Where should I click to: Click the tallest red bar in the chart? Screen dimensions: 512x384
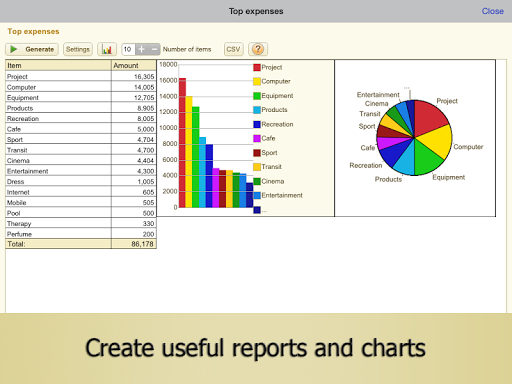click(x=182, y=143)
